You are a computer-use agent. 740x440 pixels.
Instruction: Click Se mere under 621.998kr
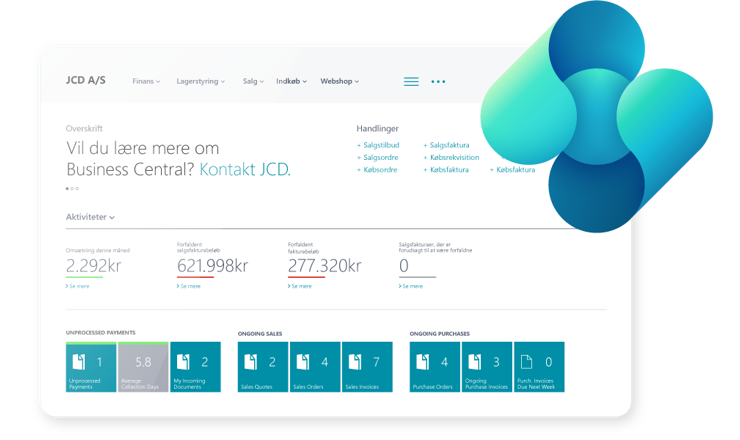click(189, 286)
